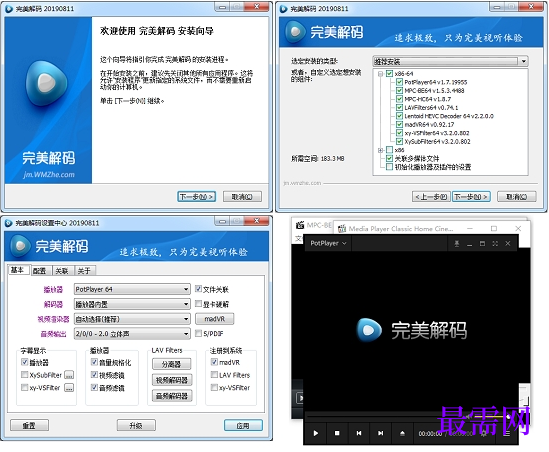Viewport: 549px width, 452px height.
Task: Open 解码器 dropdown
Action: [132, 304]
